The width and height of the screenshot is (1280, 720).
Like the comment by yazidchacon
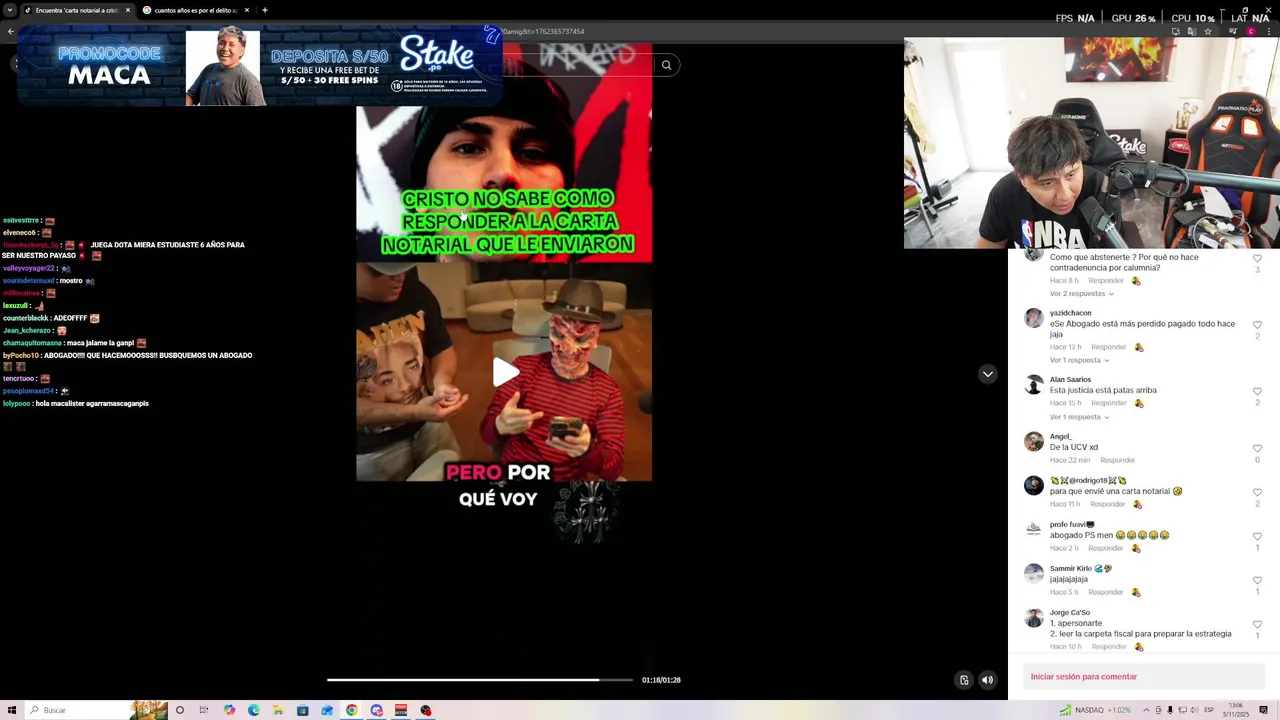1257,325
